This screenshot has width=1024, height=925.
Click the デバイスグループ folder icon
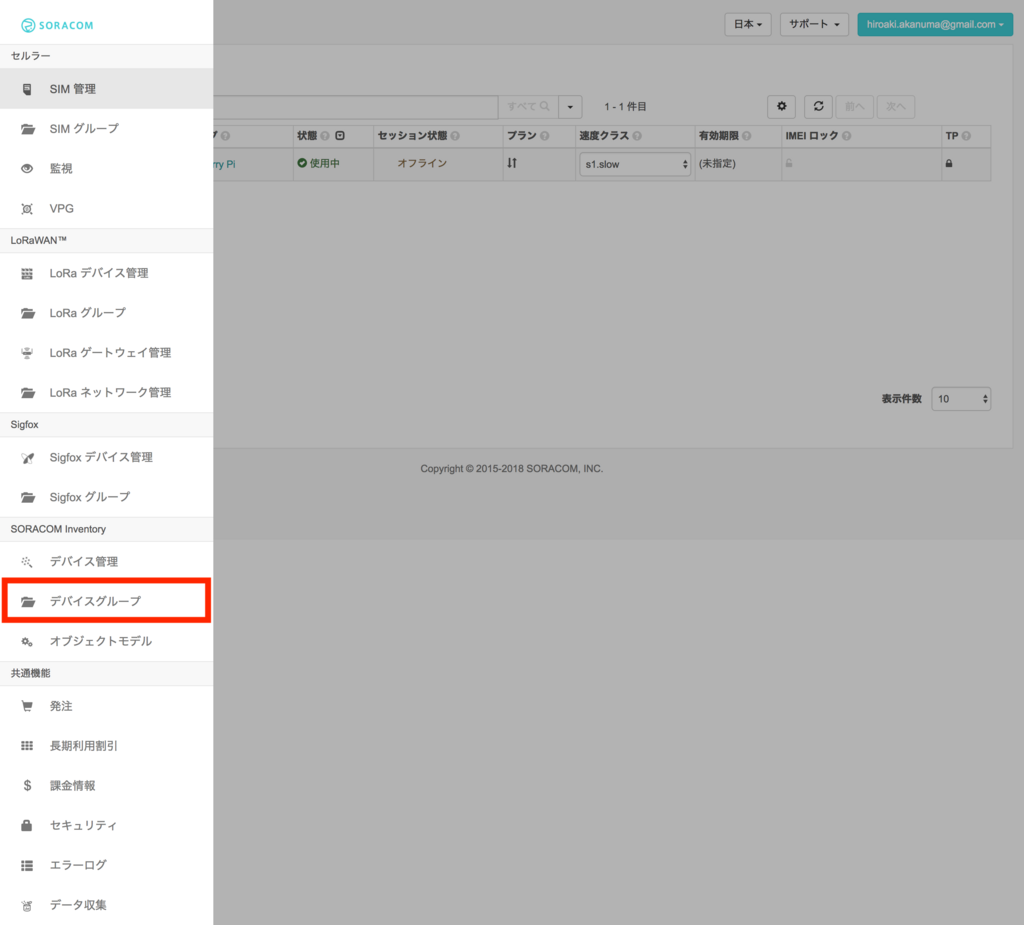[27, 602]
